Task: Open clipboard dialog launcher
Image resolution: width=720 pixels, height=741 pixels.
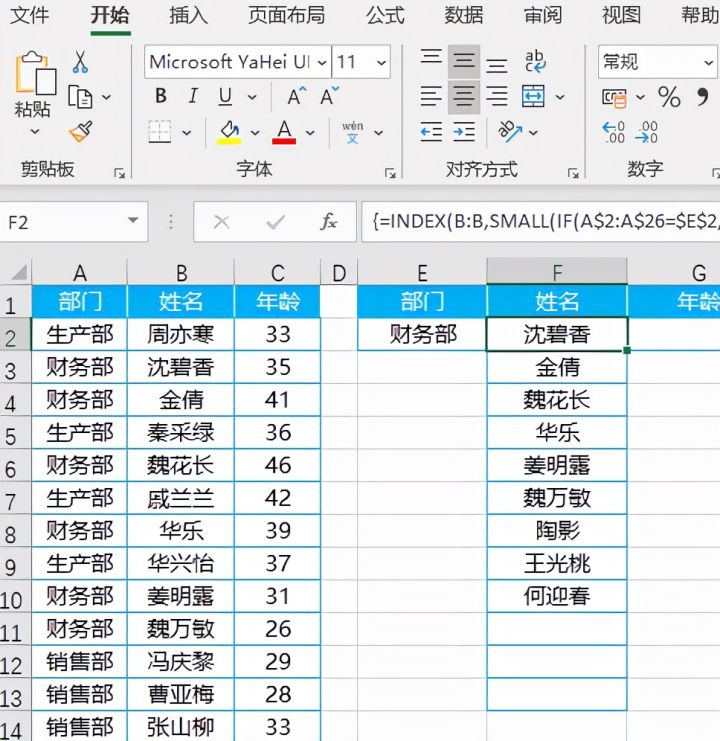Action: [120, 173]
